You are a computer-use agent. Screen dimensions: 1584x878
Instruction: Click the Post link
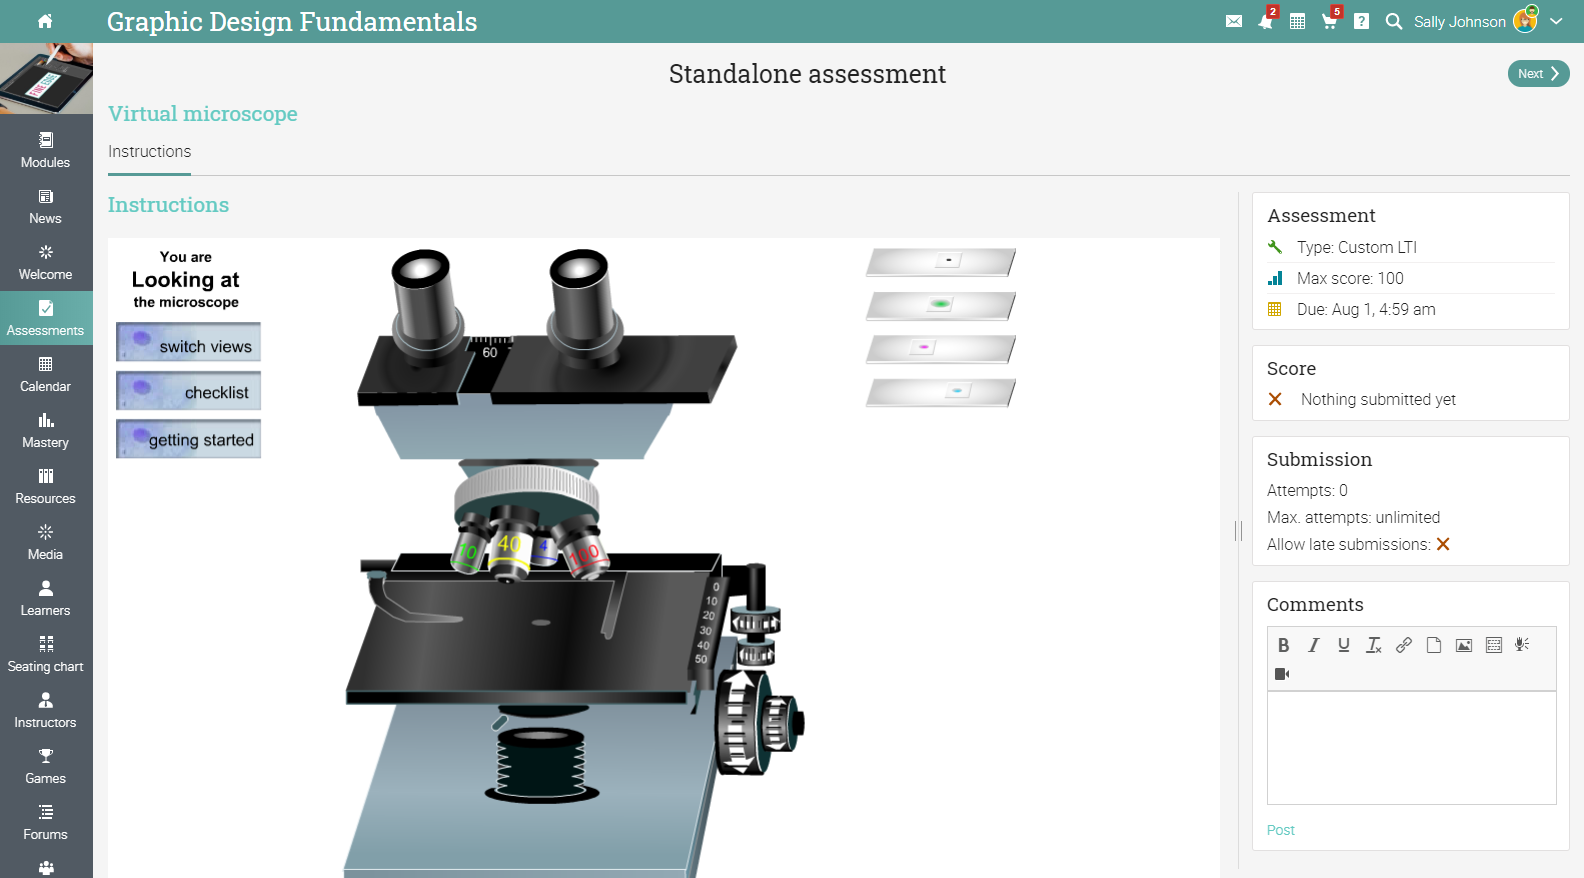pos(1281,830)
